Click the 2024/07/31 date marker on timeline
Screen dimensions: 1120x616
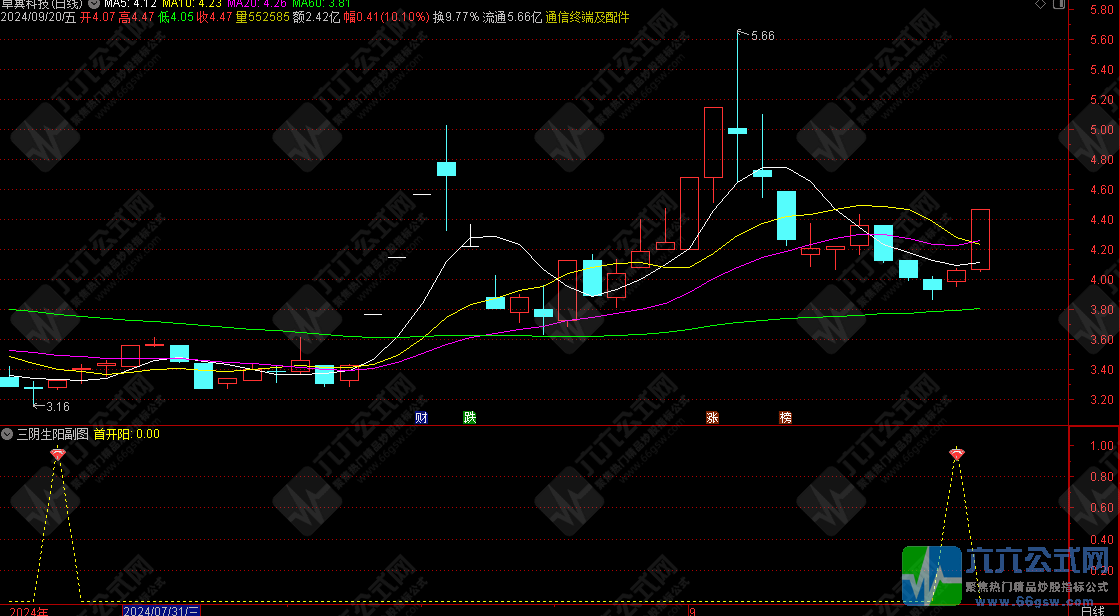click(162, 609)
